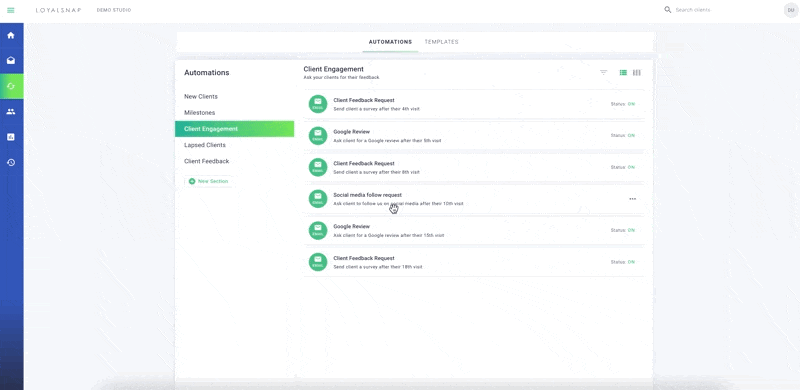This screenshot has height=390, width=800.
Task: Open 'Ask client for a Google review after their 5th visit'
Action: tap(387, 141)
